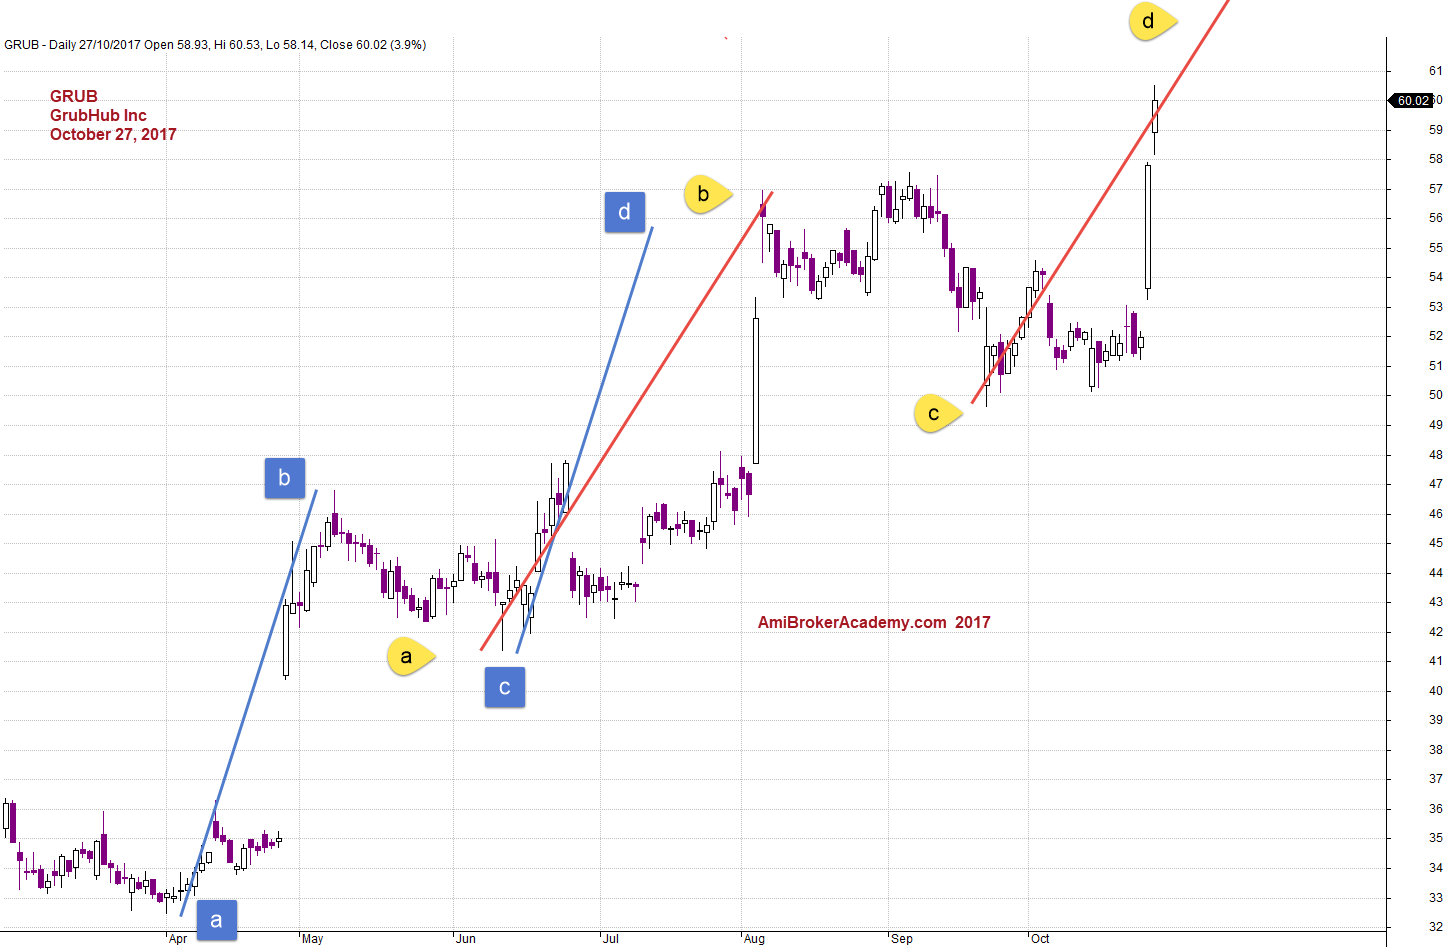Click the '46' price axis label
The height and width of the screenshot is (947, 1447).
point(1436,514)
